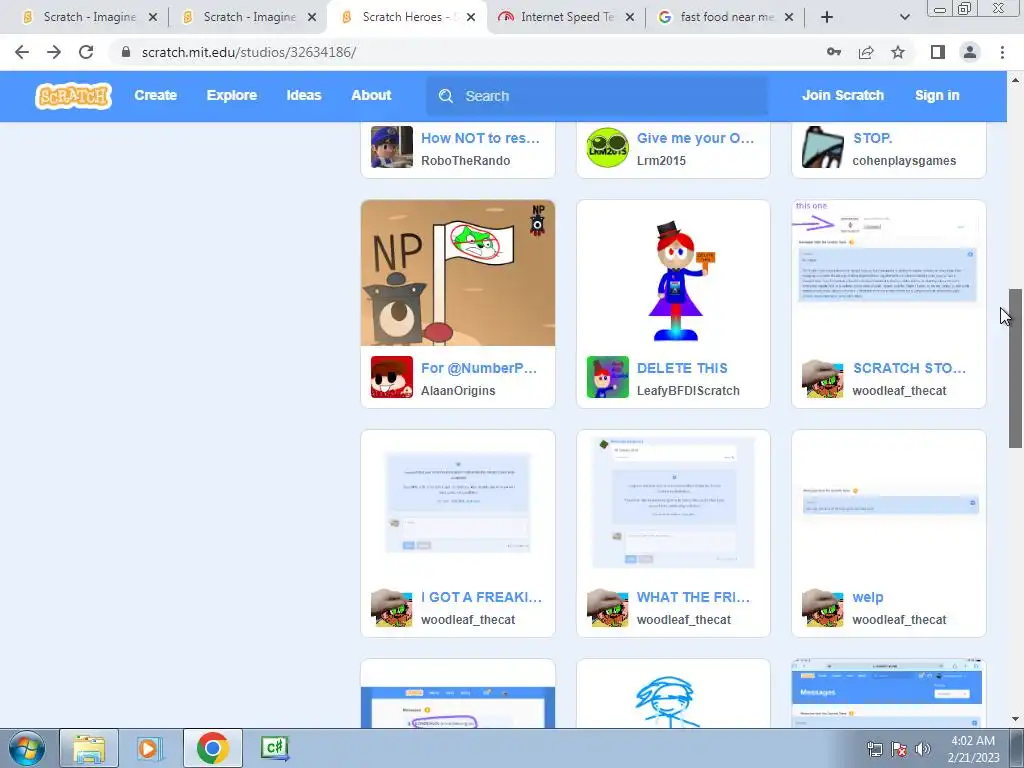
Task: Click the browser forward arrow
Action: (x=54, y=52)
